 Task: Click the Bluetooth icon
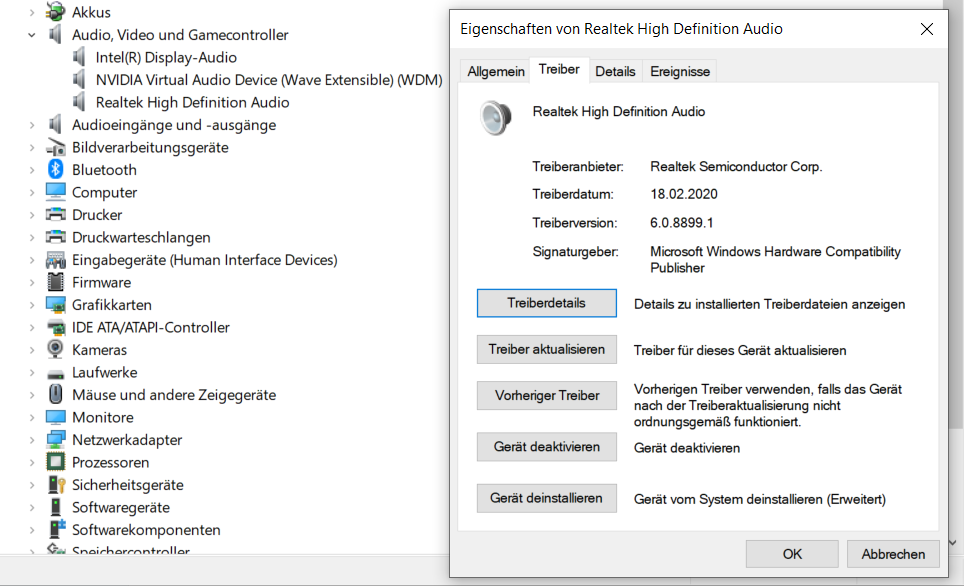click(55, 170)
